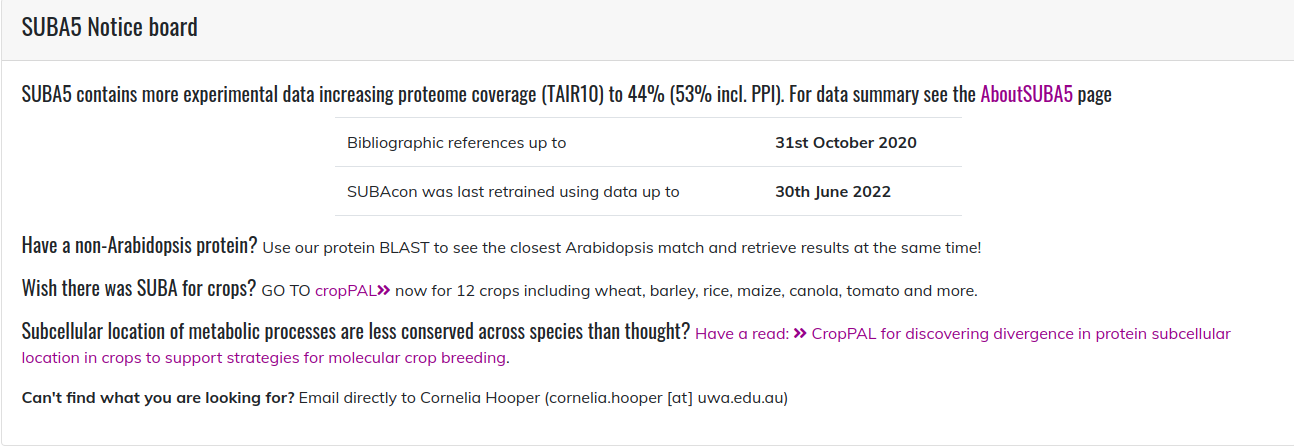The width and height of the screenshot is (1294, 447).
Task: Click the cropPAL link
Action: coord(345,291)
